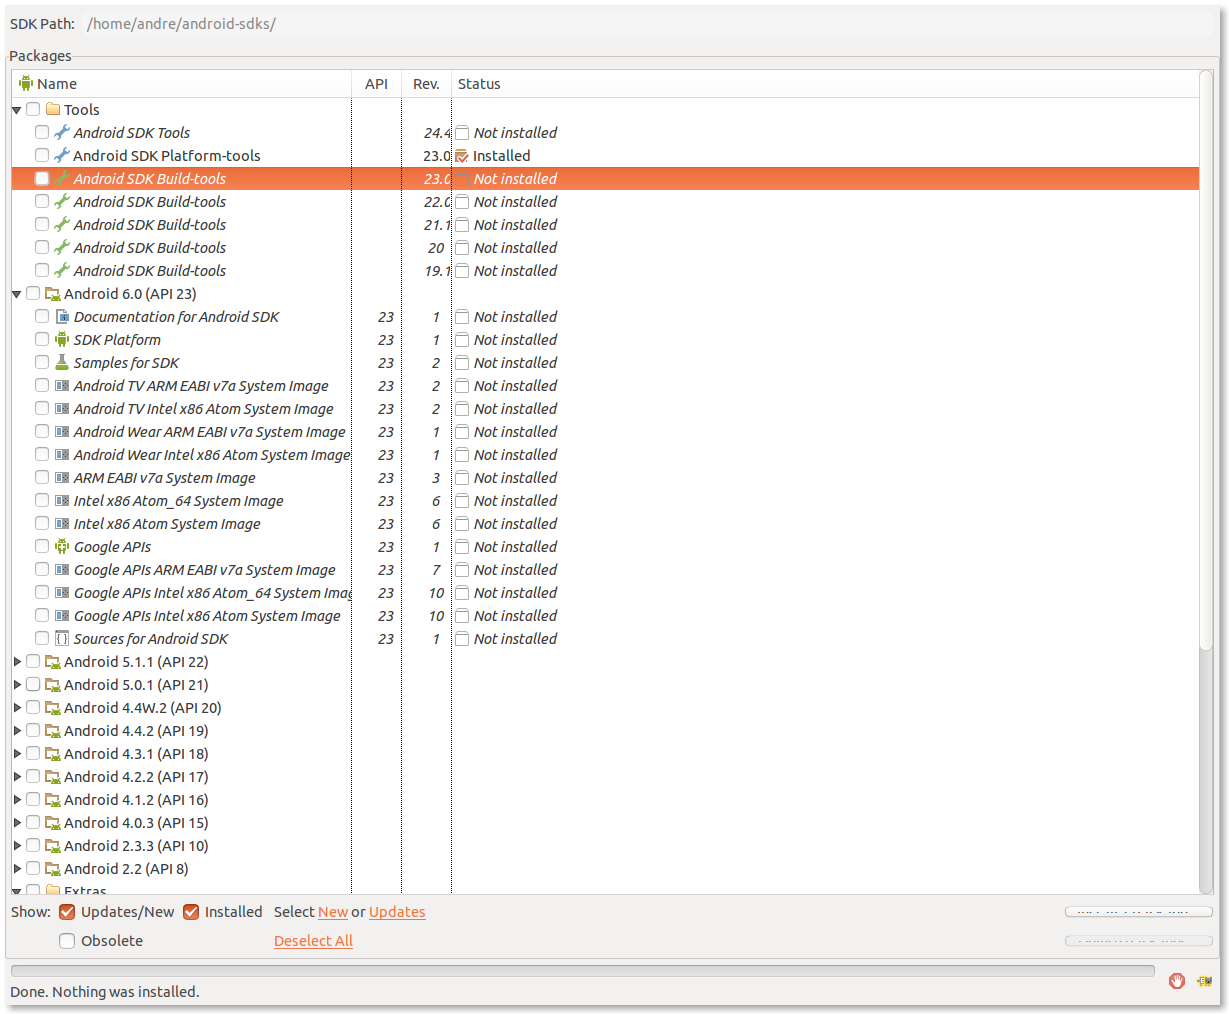Check the highlighted Android SDK Build-tools 23.0 checkbox
Viewport: 1229px width, 1014px height.
42,178
